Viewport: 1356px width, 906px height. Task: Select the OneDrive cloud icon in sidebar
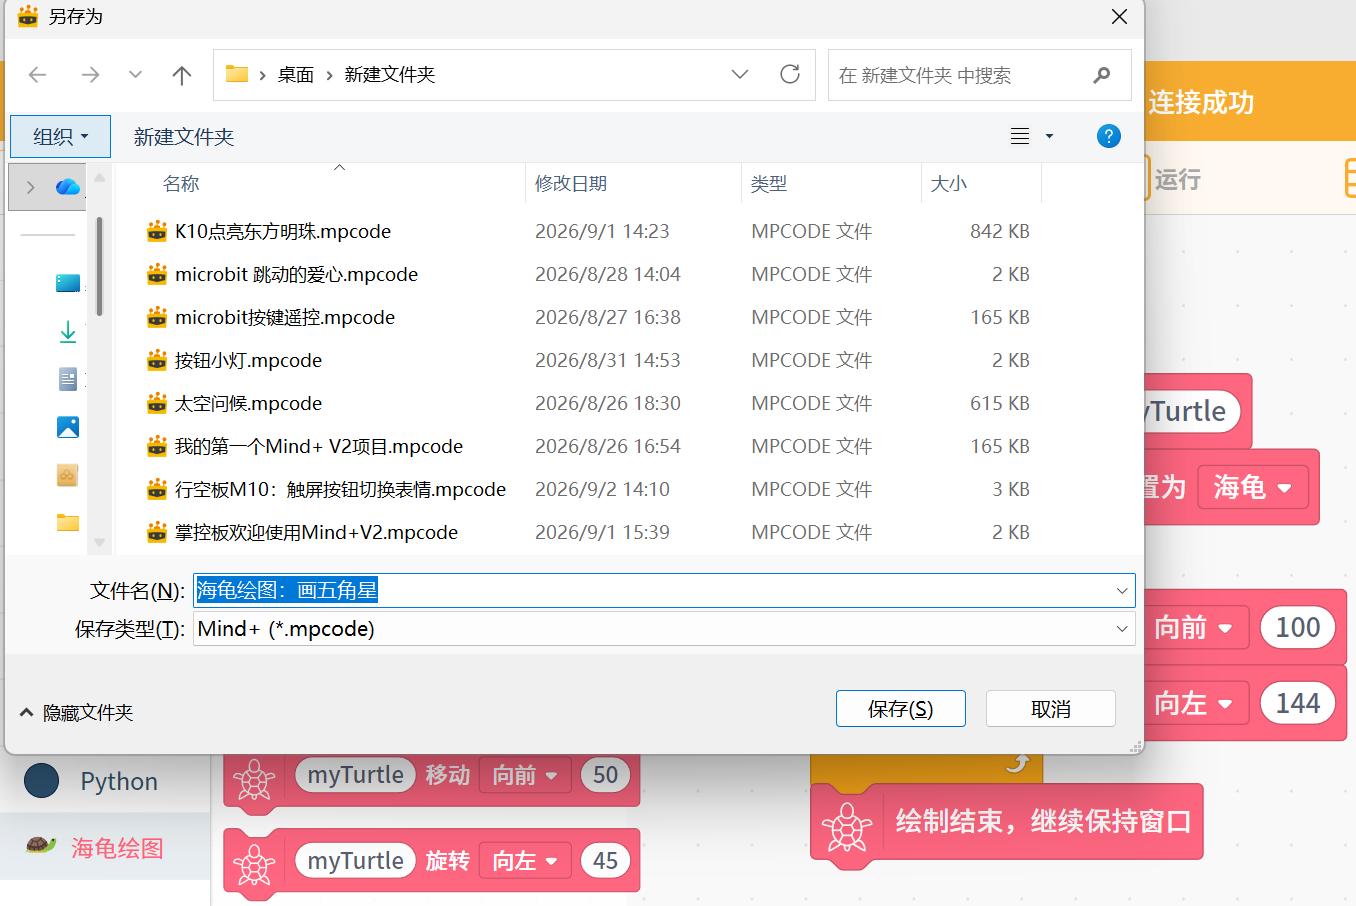click(x=68, y=187)
